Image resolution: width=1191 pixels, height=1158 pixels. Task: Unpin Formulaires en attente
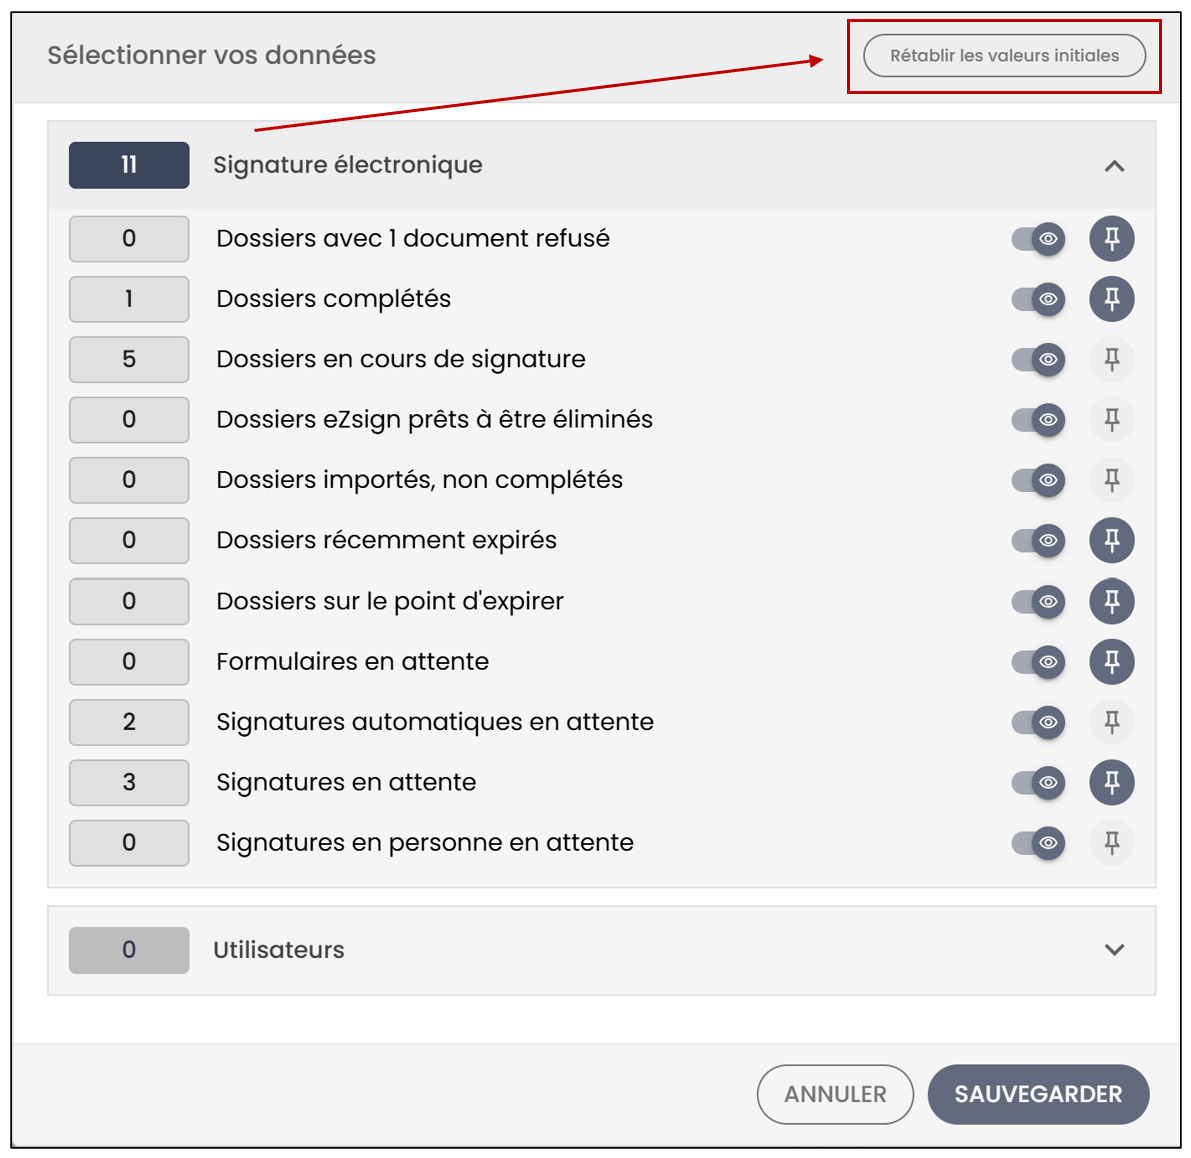(x=1111, y=661)
